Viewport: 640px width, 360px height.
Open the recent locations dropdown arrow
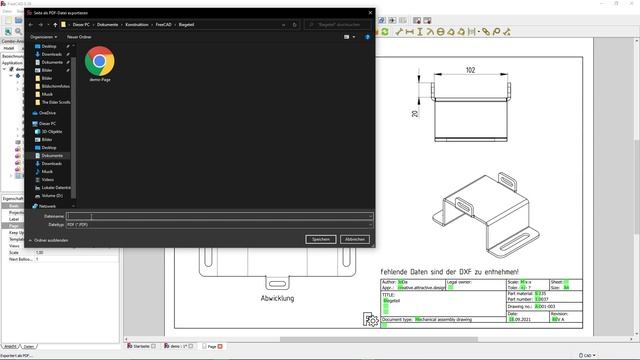(x=48, y=25)
